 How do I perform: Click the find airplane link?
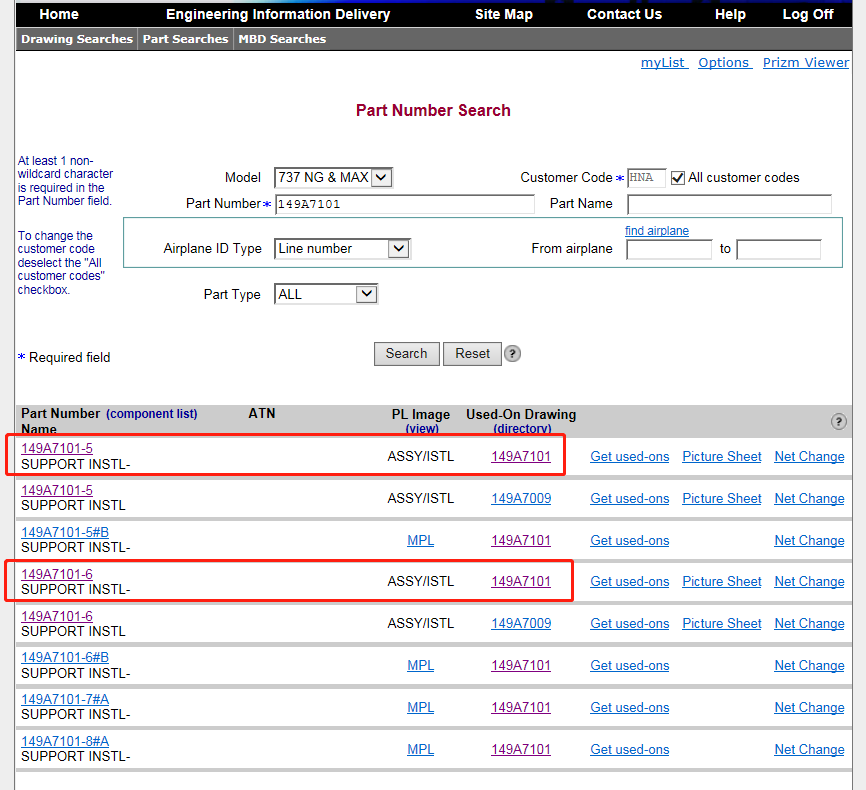(657, 231)
